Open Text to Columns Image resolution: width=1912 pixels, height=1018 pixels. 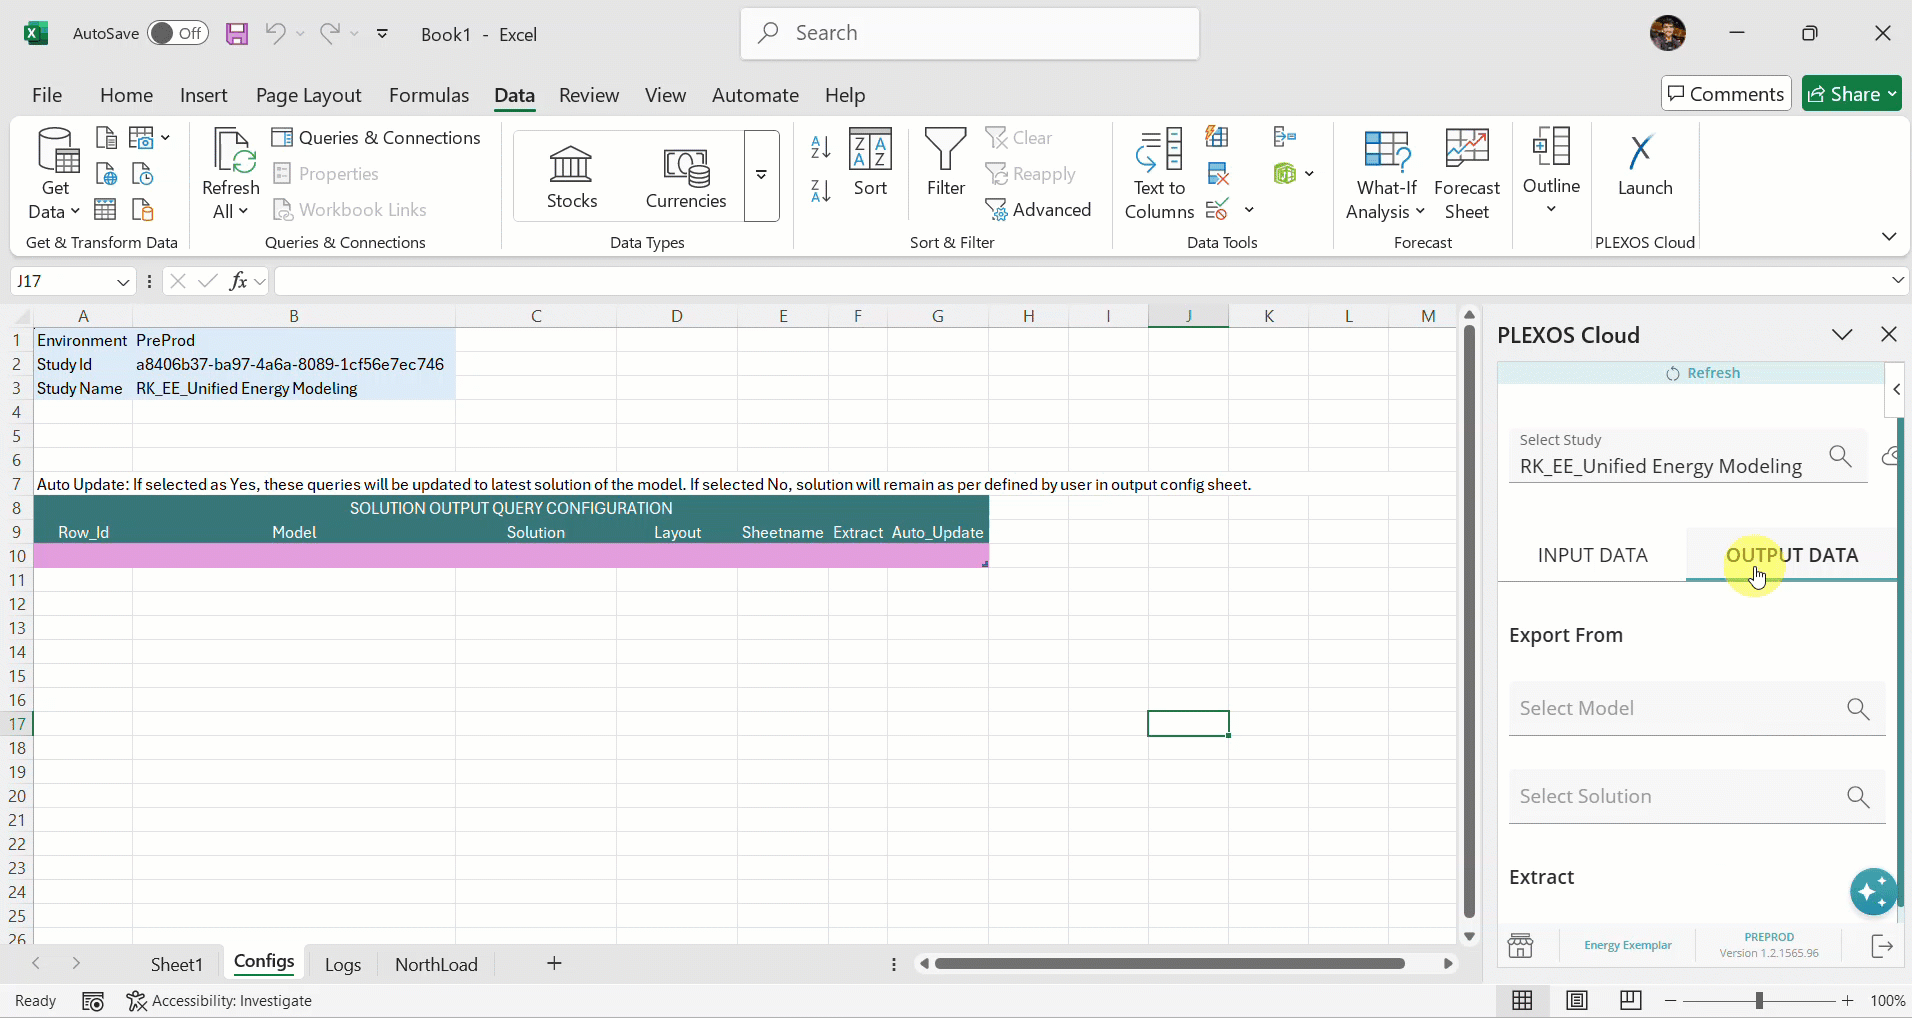click(x=1159, y=174)
